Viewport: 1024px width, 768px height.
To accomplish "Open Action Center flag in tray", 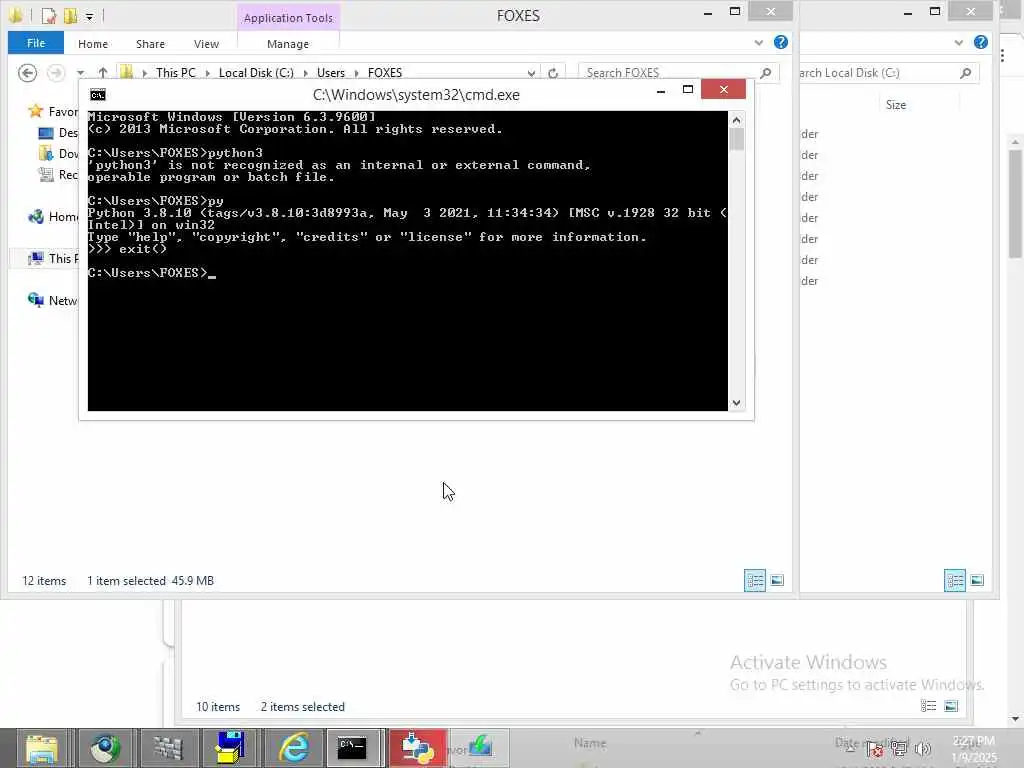I will 874,750.
